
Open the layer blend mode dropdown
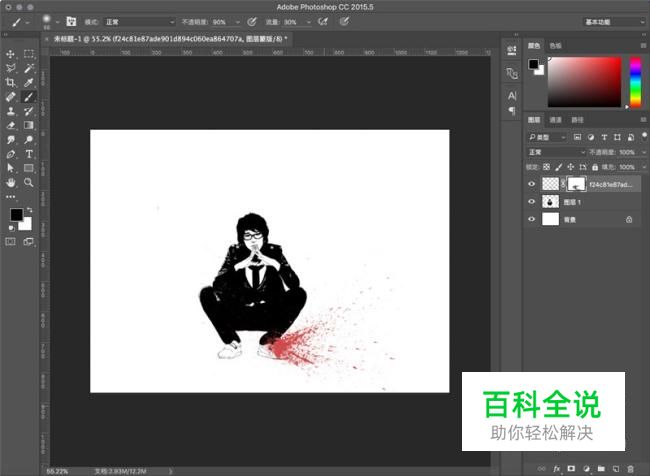[x=556, y=152]
